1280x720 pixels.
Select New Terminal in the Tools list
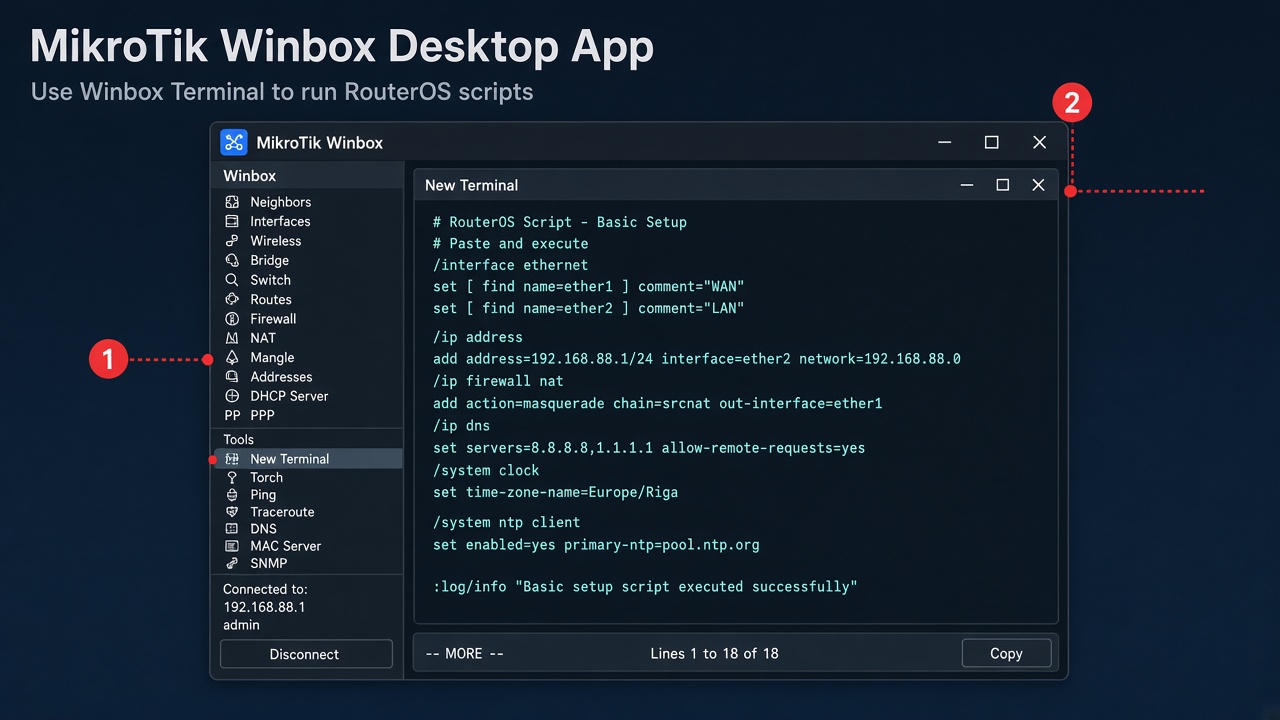coord(307,459)
